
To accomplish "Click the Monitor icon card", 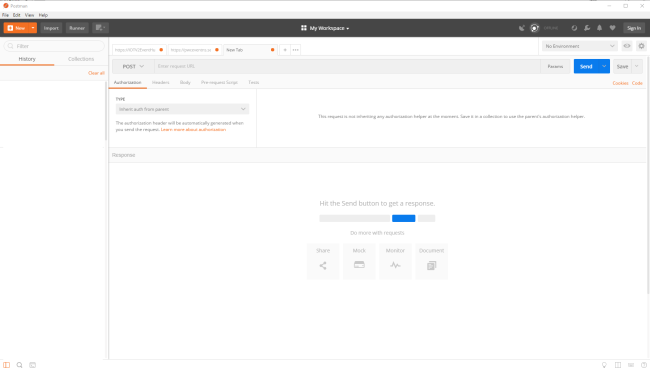I will [395, 261].
